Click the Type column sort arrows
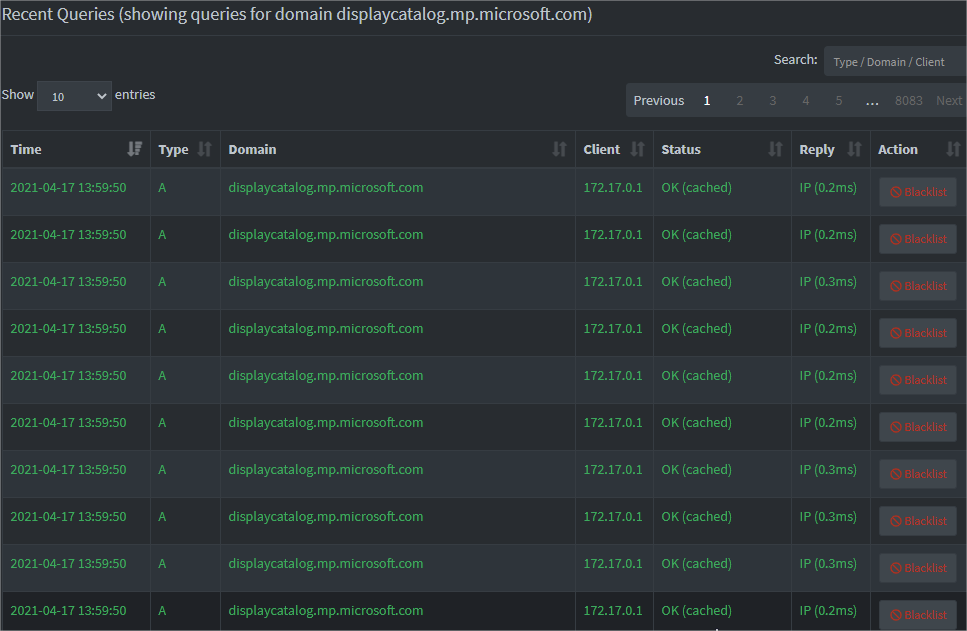This screenshot has width=967, height=631. 205,149
